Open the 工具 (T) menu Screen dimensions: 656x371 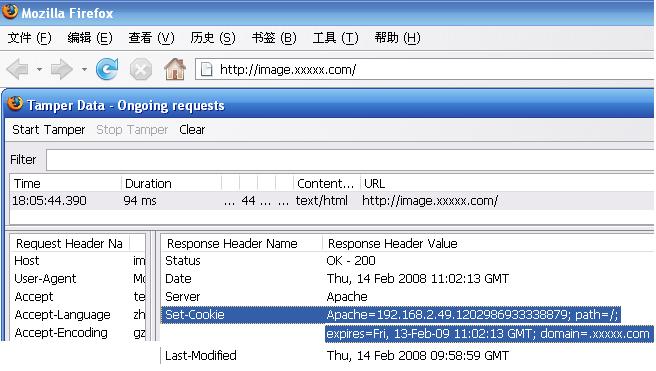click(x=335, y=38)
